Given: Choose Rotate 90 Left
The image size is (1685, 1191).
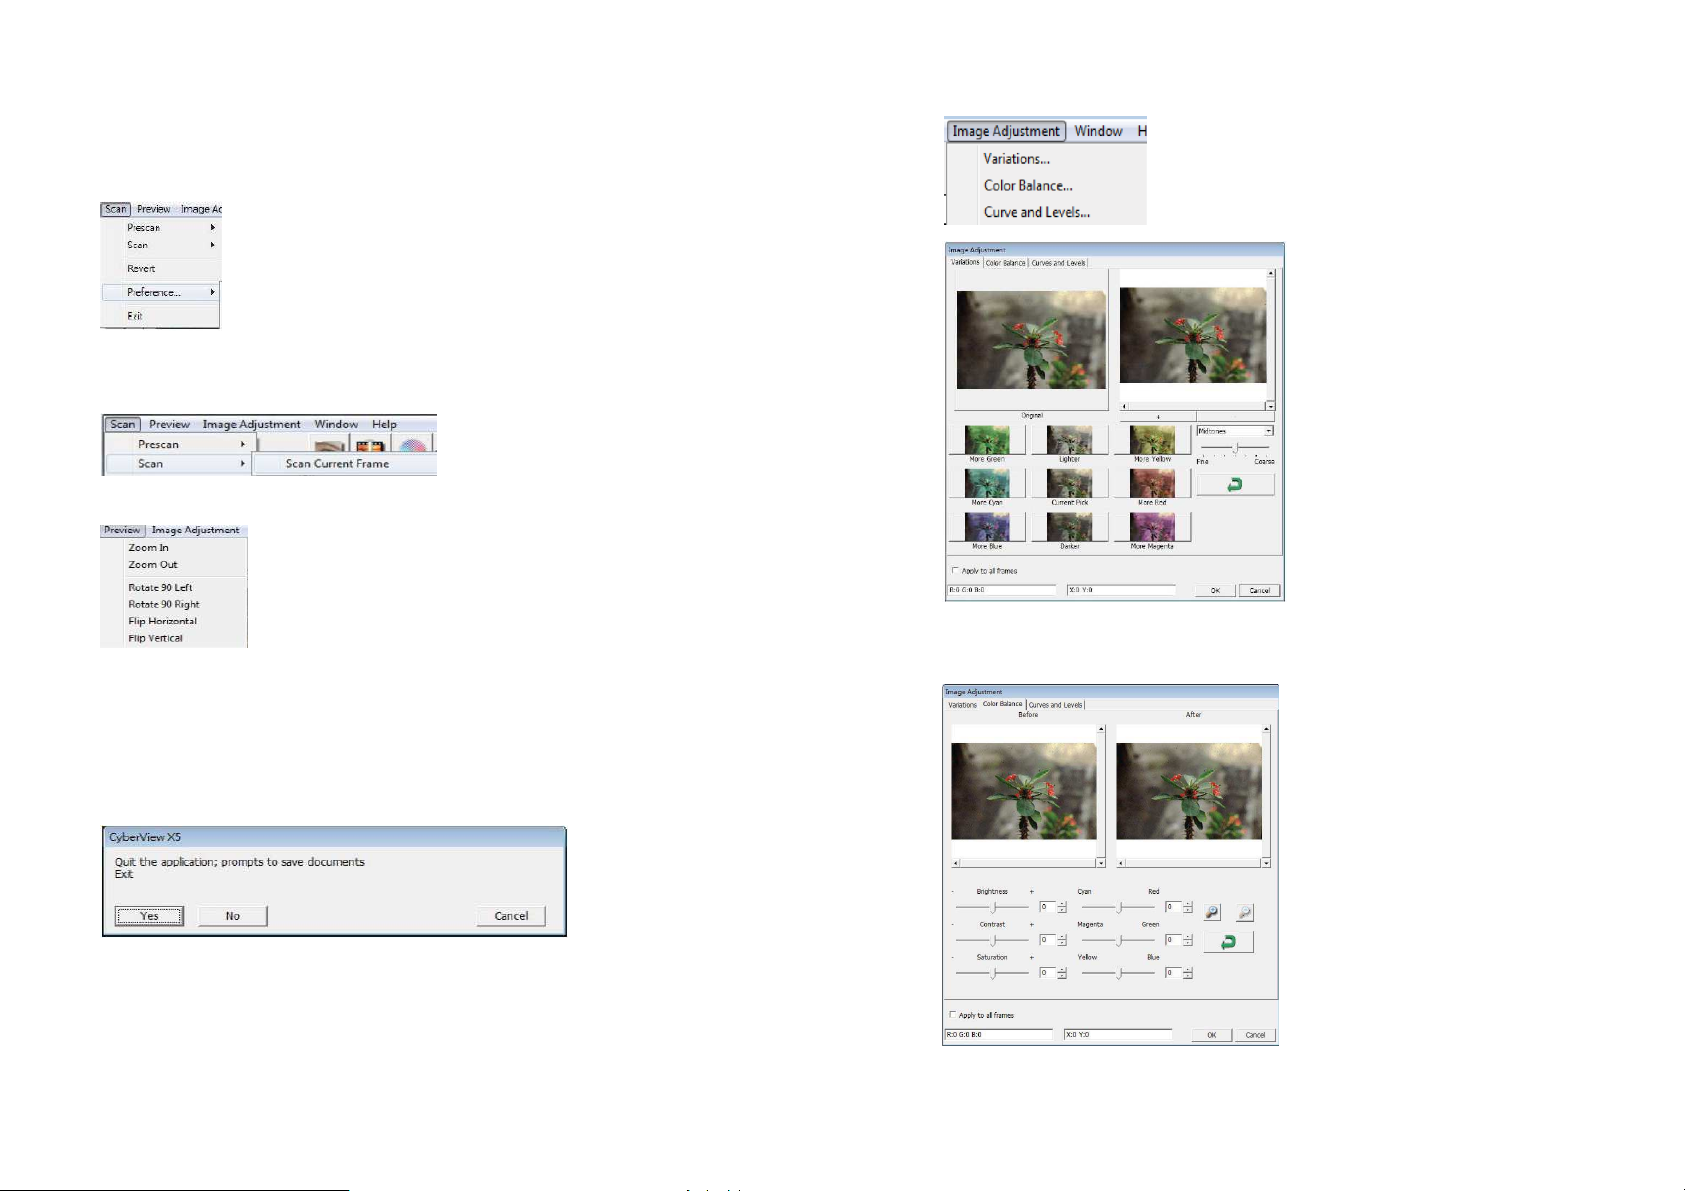Looking at the screenshot, I should pyautogui.click(x=160, y=588).
